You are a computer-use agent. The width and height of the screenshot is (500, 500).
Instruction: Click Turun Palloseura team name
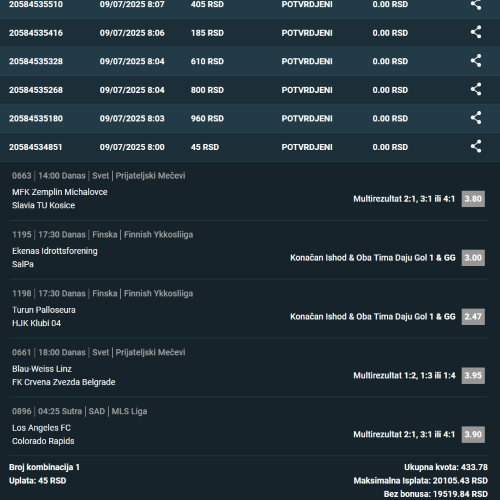pyautogui.click(x=44, y=310)
